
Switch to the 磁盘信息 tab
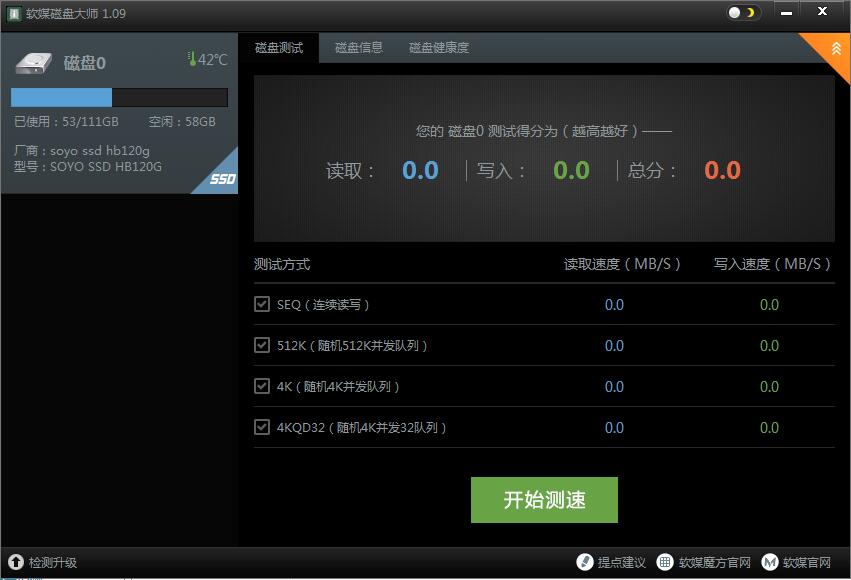tap(358, 47)
